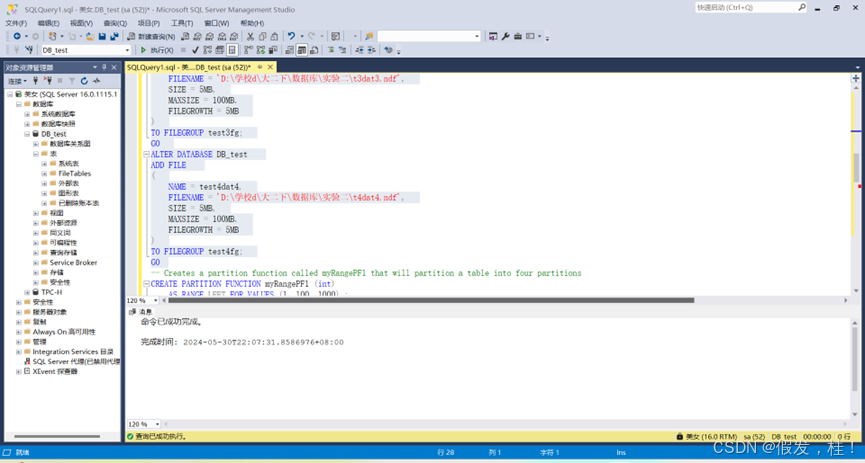Click the Save All icon
Screen dimensions: 865x463
coord(114,36)
